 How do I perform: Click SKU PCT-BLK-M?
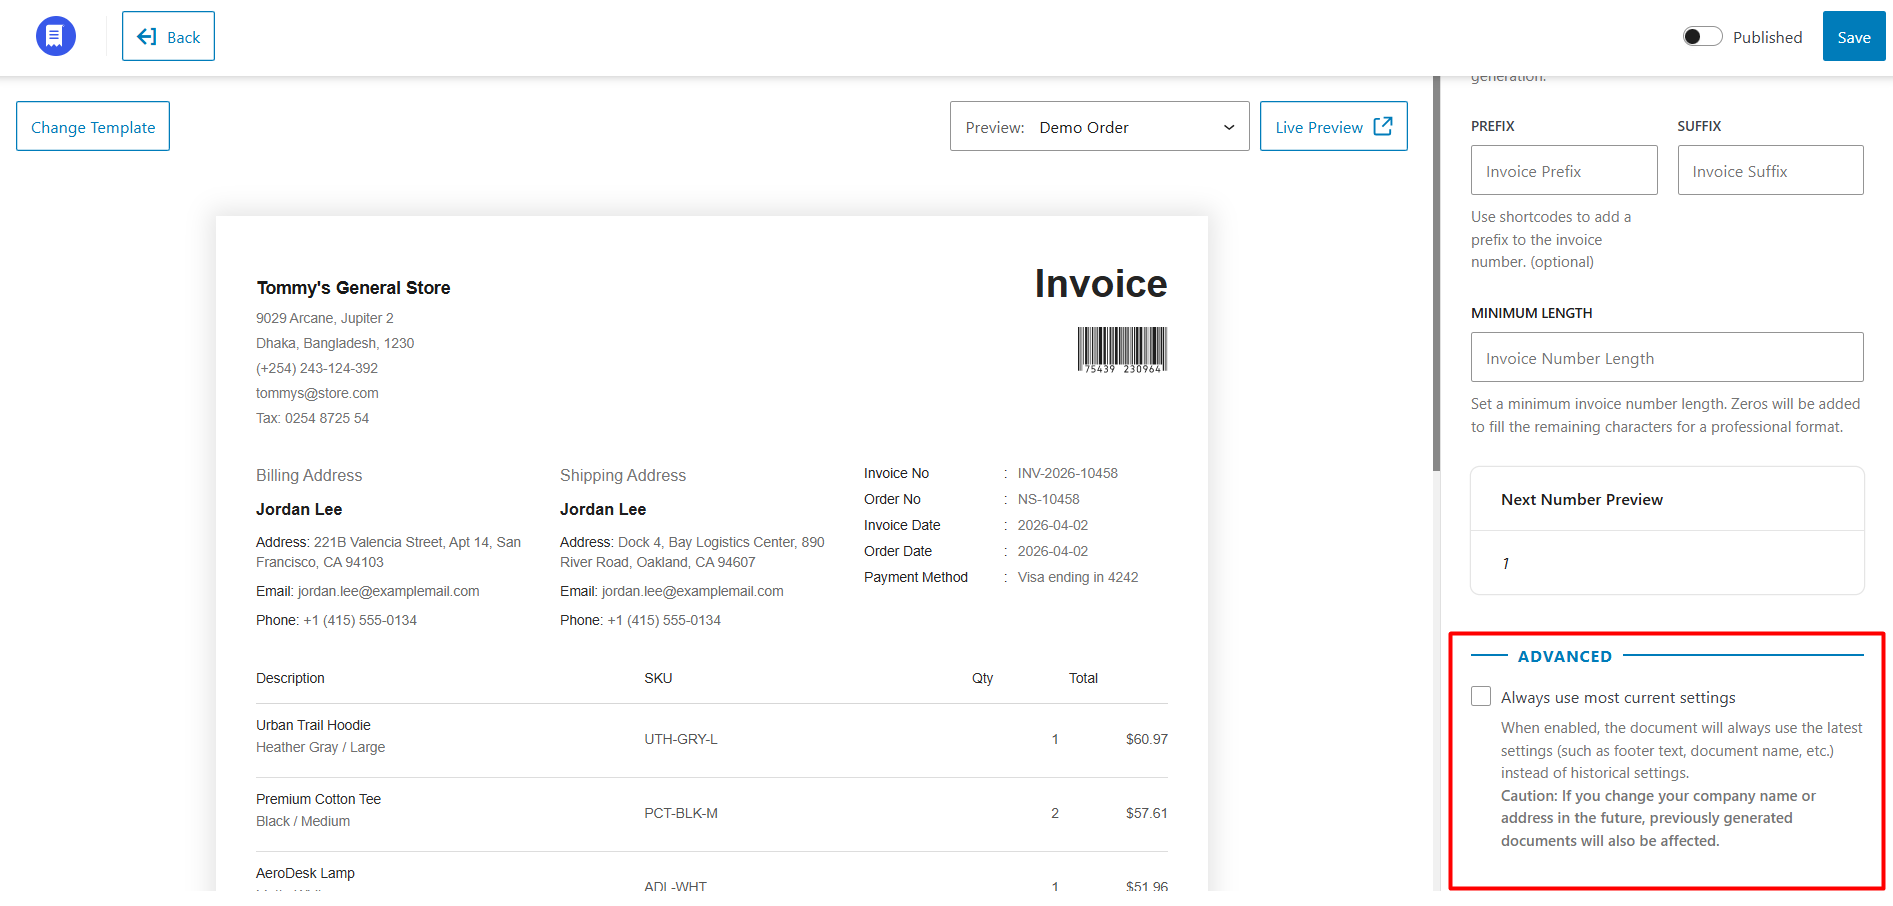coord(681,813)
